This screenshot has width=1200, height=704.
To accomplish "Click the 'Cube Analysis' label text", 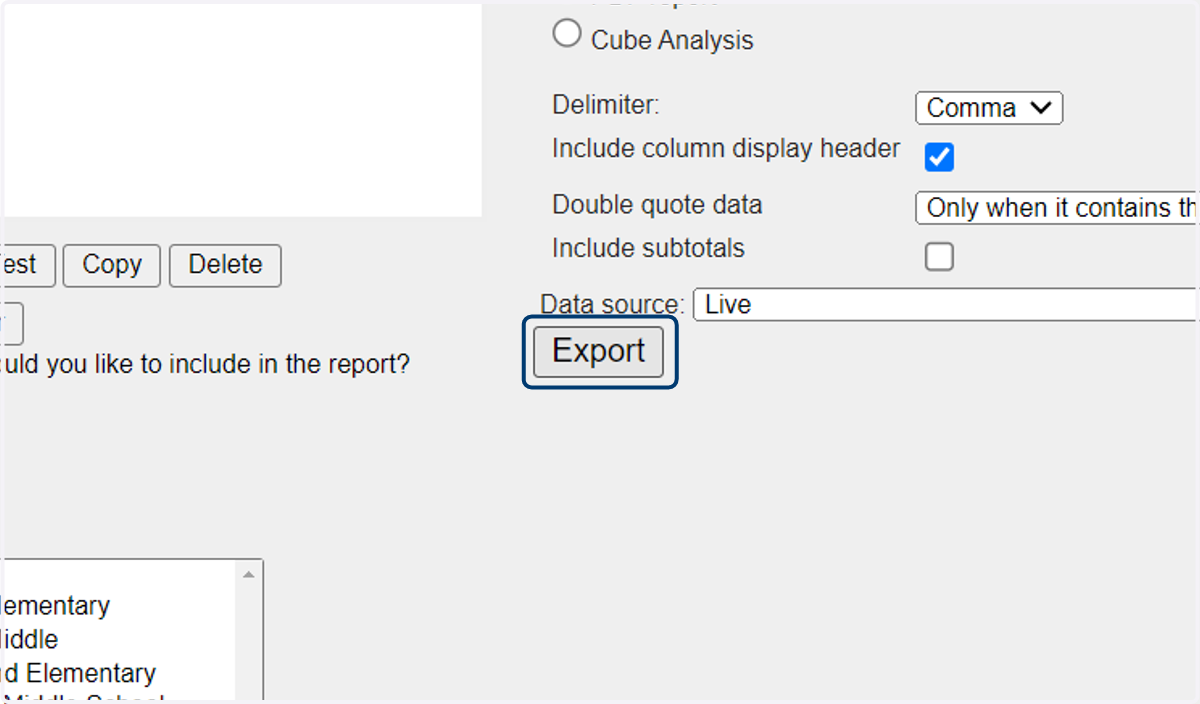I will coord(672,41).
